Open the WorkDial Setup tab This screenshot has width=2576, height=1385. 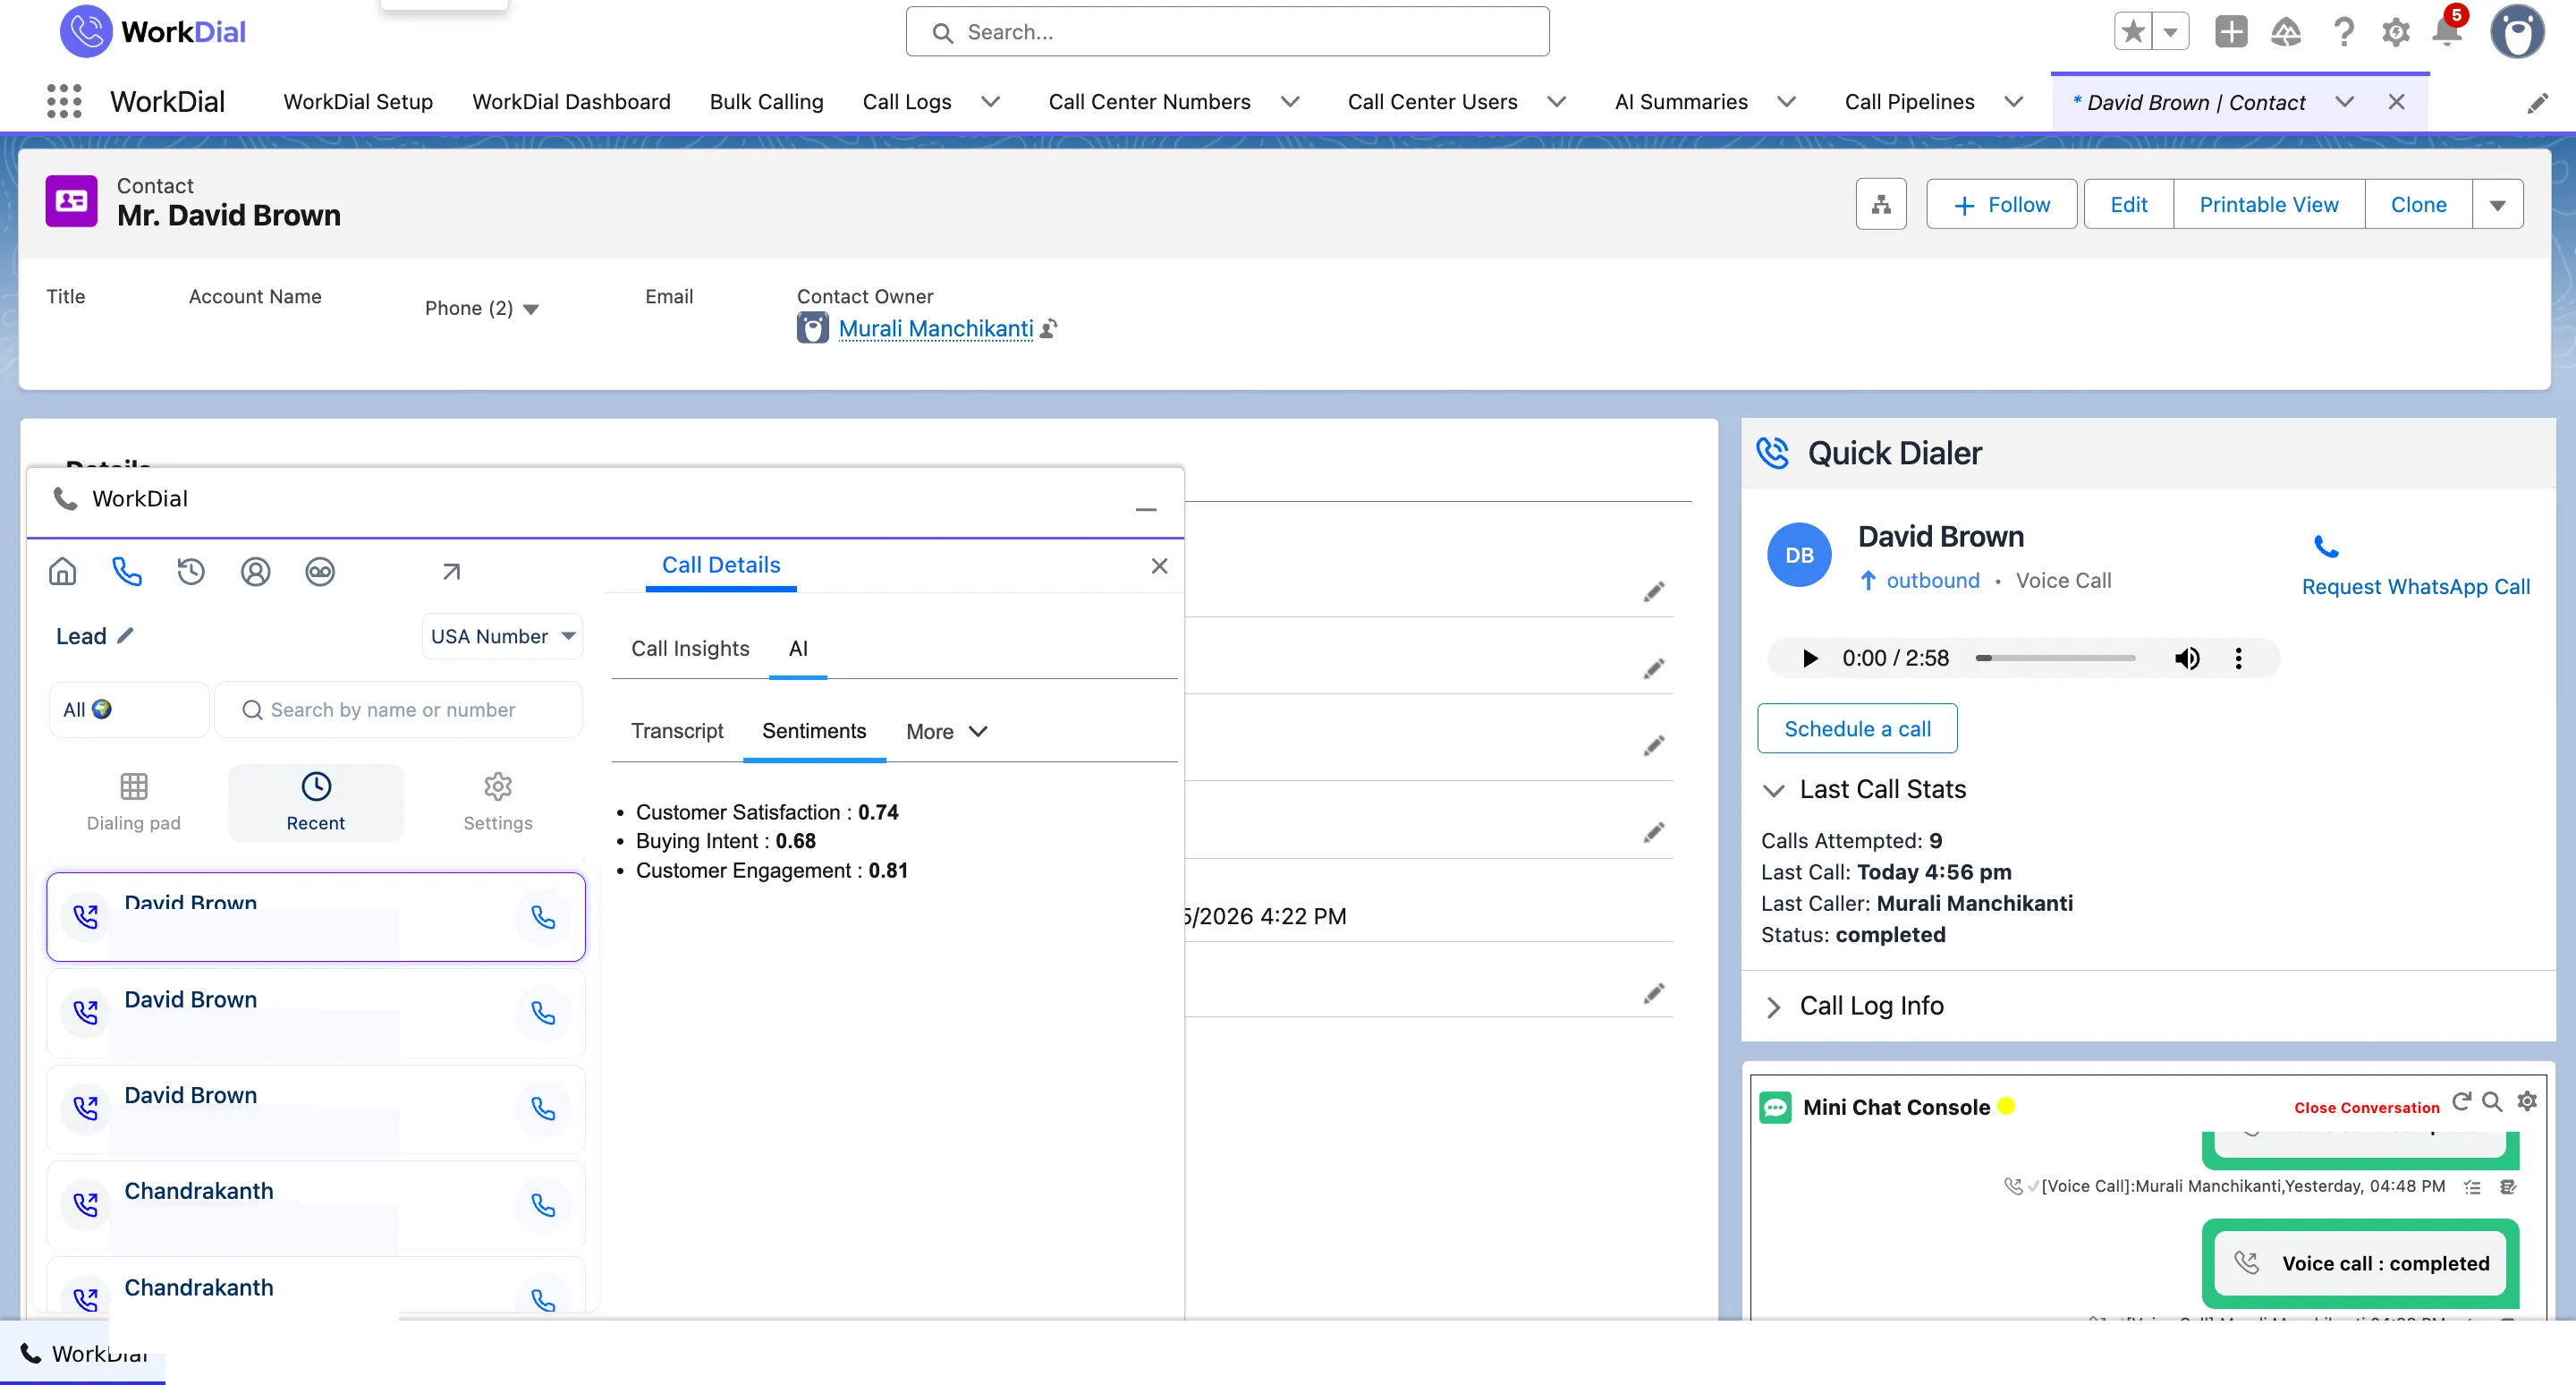pyautogui.click(x=358, y=102)
